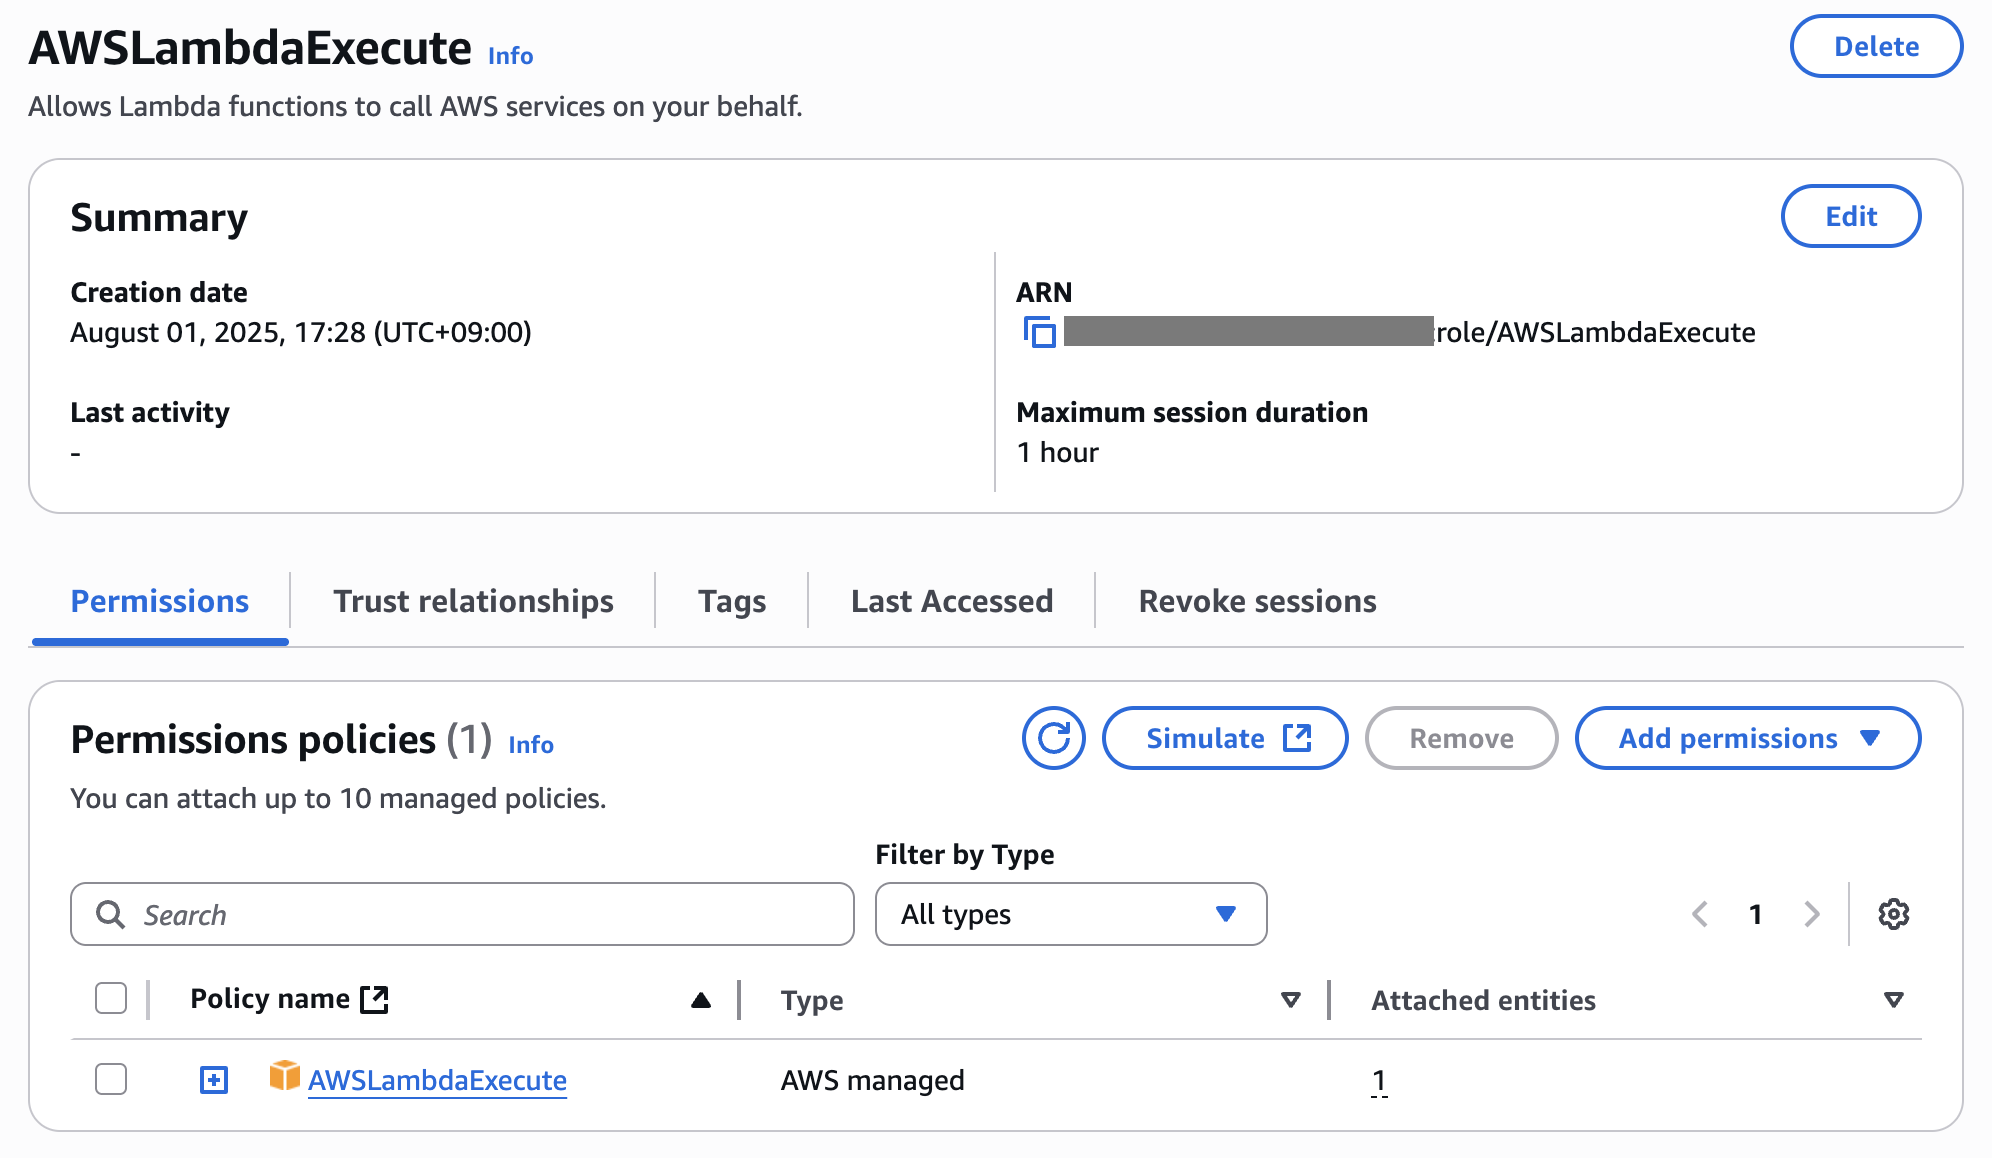
Task: Click the Delete role button
Action: pyautogui.click(x=1876, y=46)
